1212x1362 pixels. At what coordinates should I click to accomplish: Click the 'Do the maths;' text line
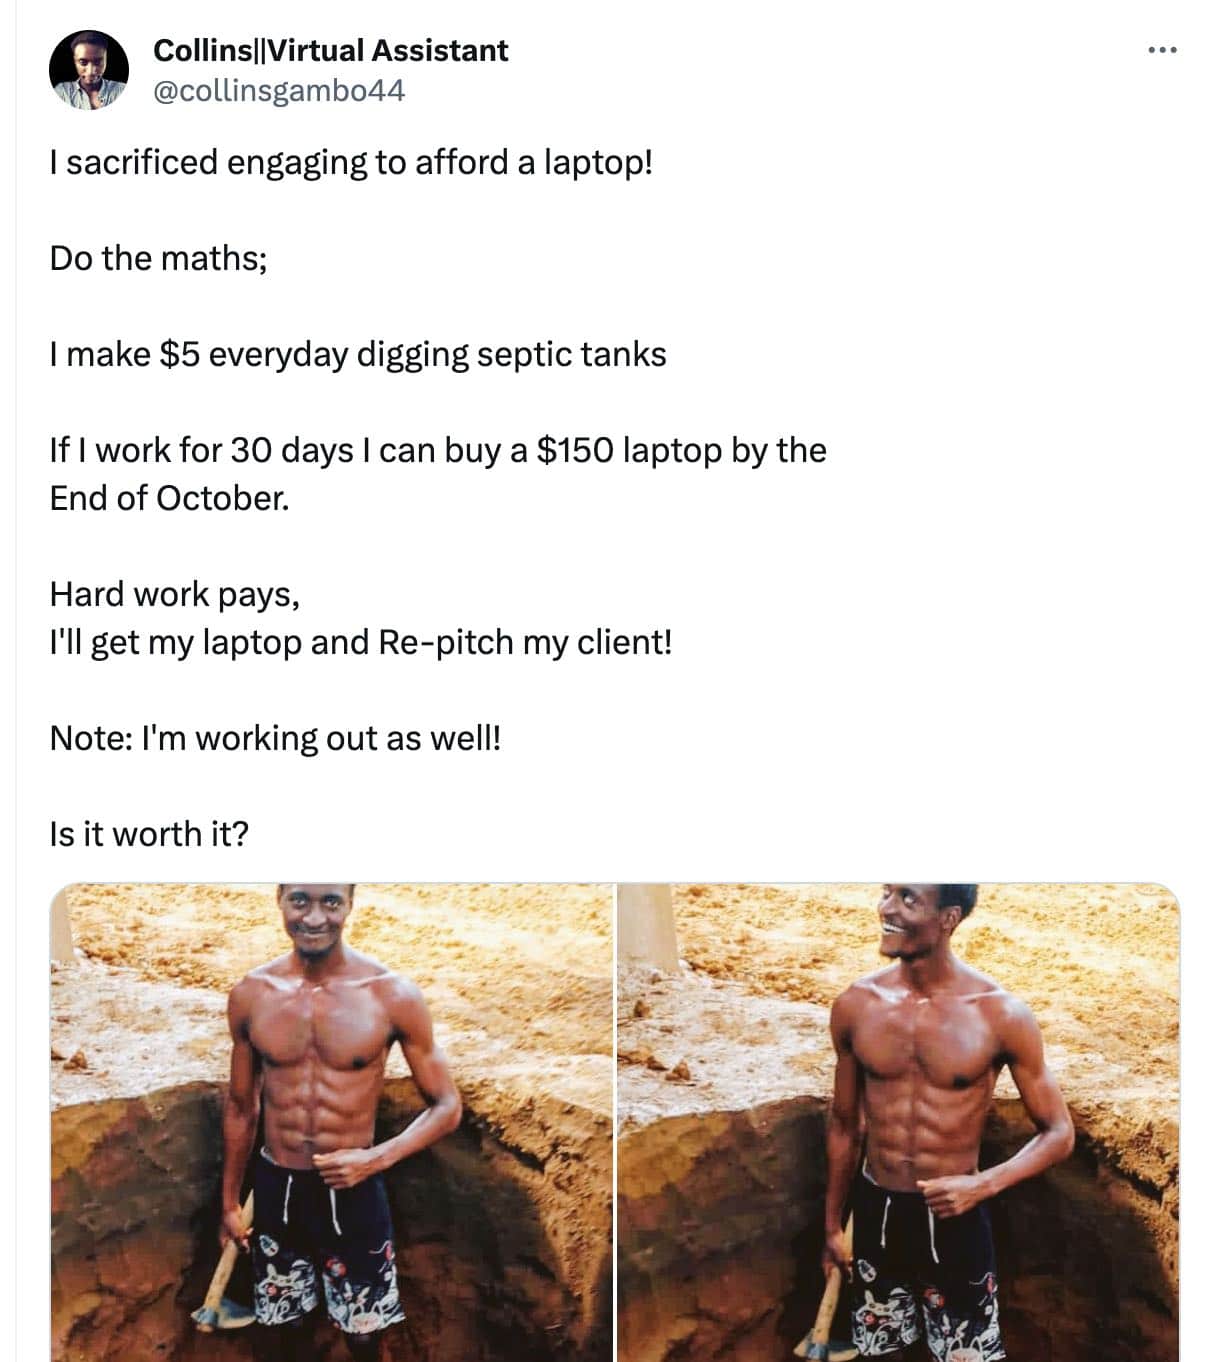pyautogui.click(x=158, y=258)
